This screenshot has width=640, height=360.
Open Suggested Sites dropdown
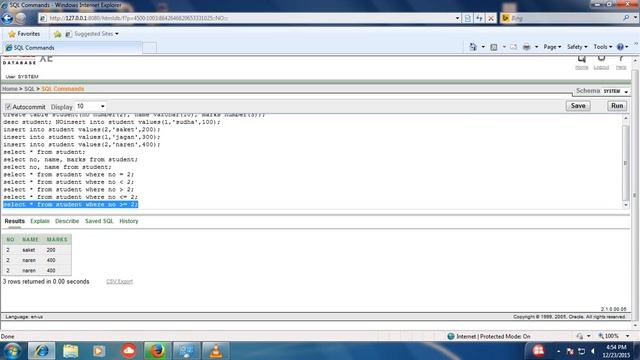(93, 34)
